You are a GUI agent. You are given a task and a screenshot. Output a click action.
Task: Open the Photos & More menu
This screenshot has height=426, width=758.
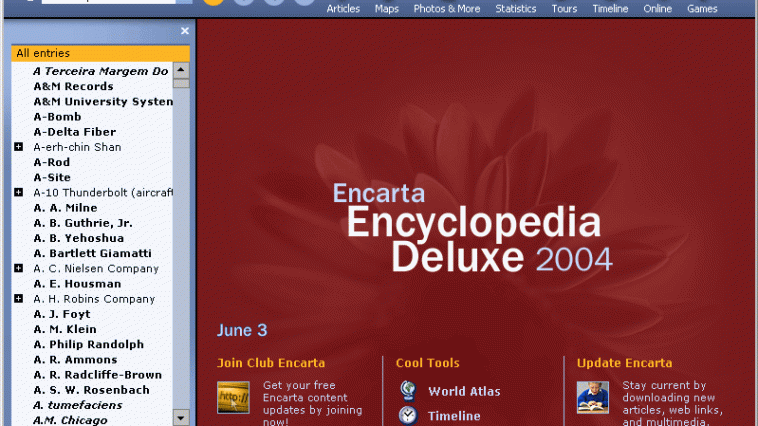(x=447, y=9)
